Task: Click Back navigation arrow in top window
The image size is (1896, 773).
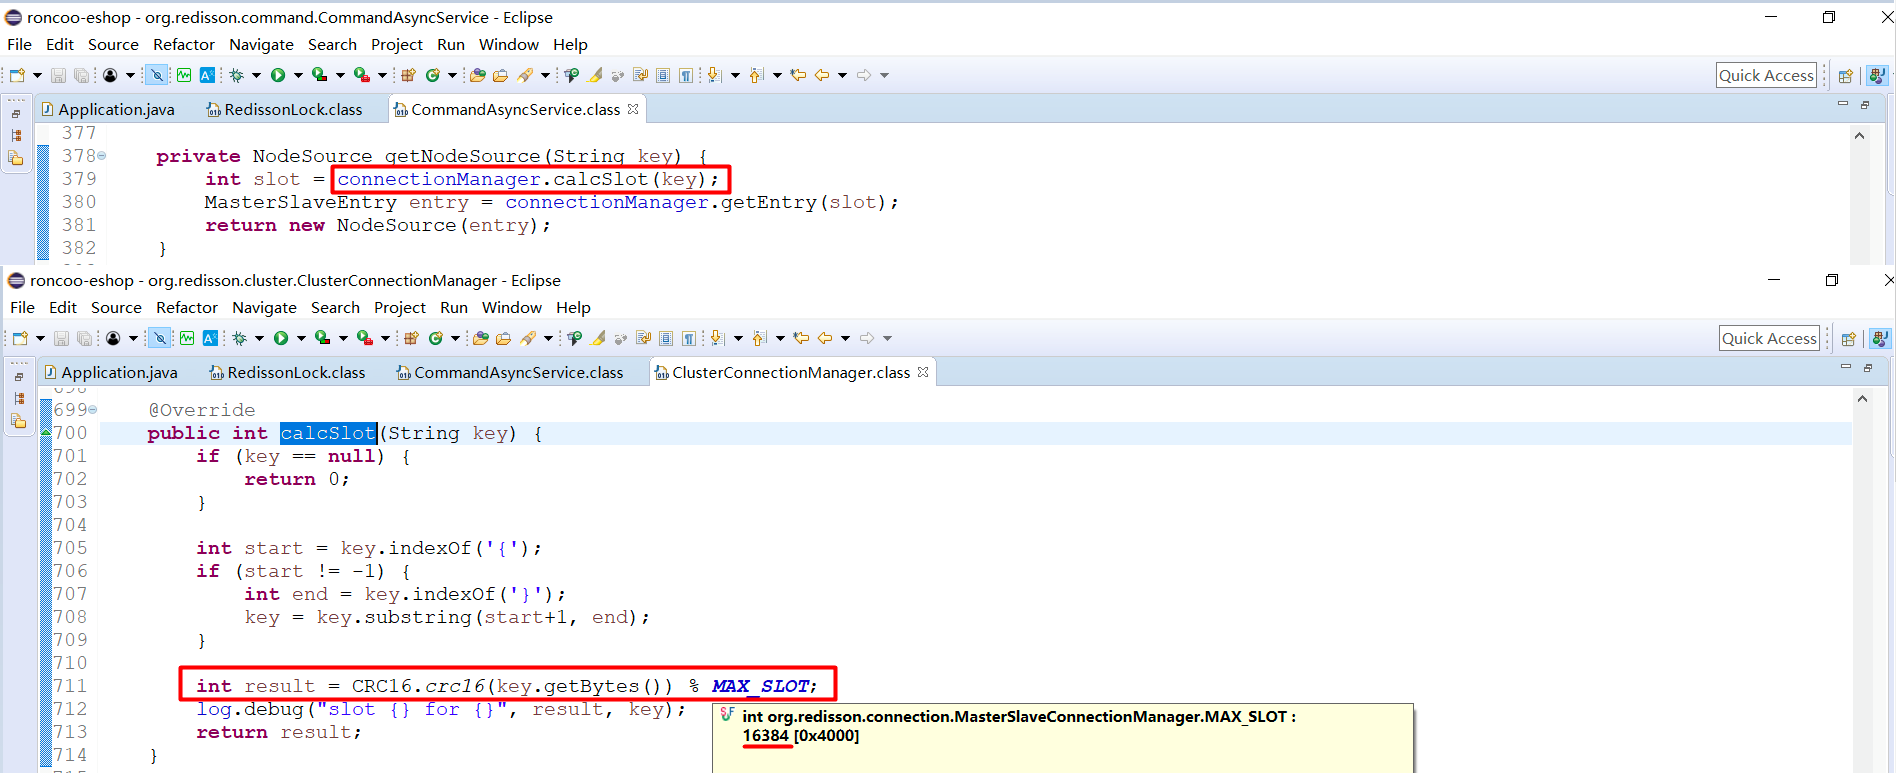Action: [x=822, y=75]
